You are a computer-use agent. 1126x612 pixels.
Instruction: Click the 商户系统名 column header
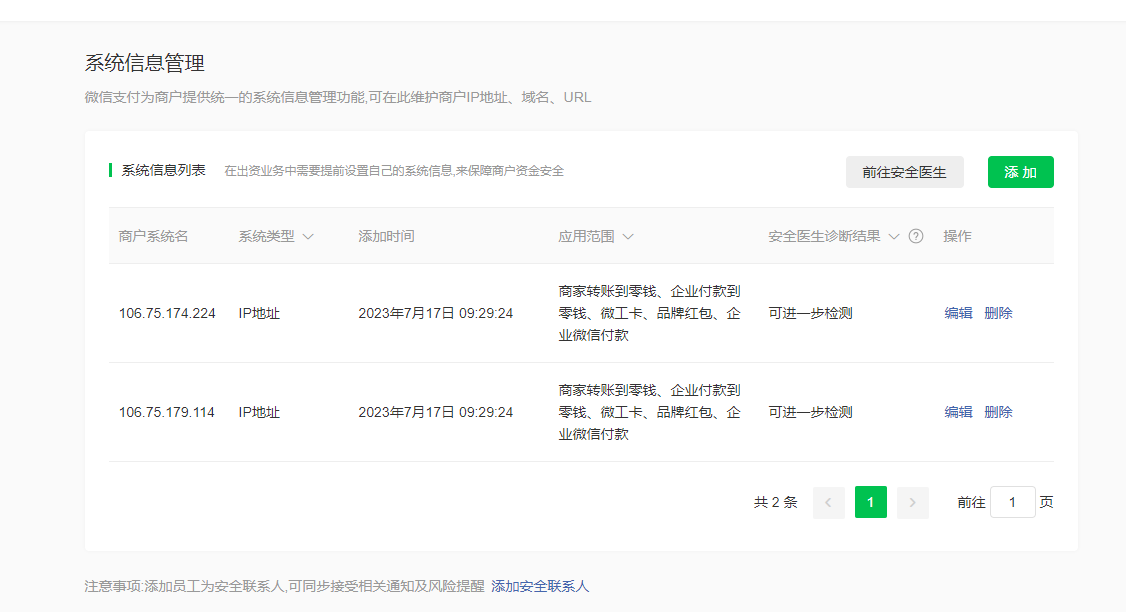(x=153, y=237)
